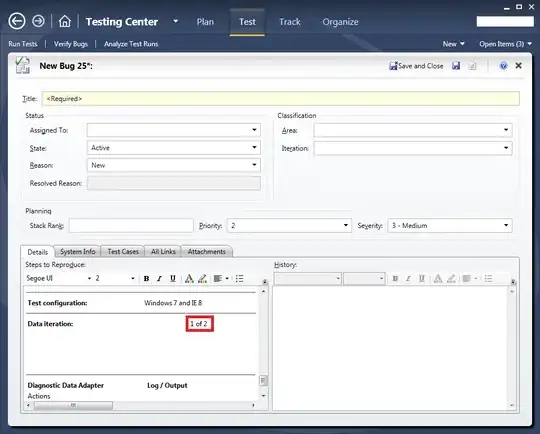The height and width of the screenshot is (434, 540).
Task: Apply bold in Steps to Reproduce
Action: pos(146,279)
